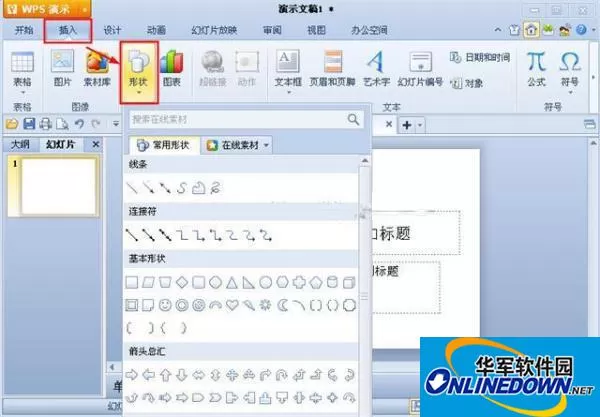Open the 设计 ribbon tab
The width and height of the screenshot is (600, 417).
(x=112, y=30)
